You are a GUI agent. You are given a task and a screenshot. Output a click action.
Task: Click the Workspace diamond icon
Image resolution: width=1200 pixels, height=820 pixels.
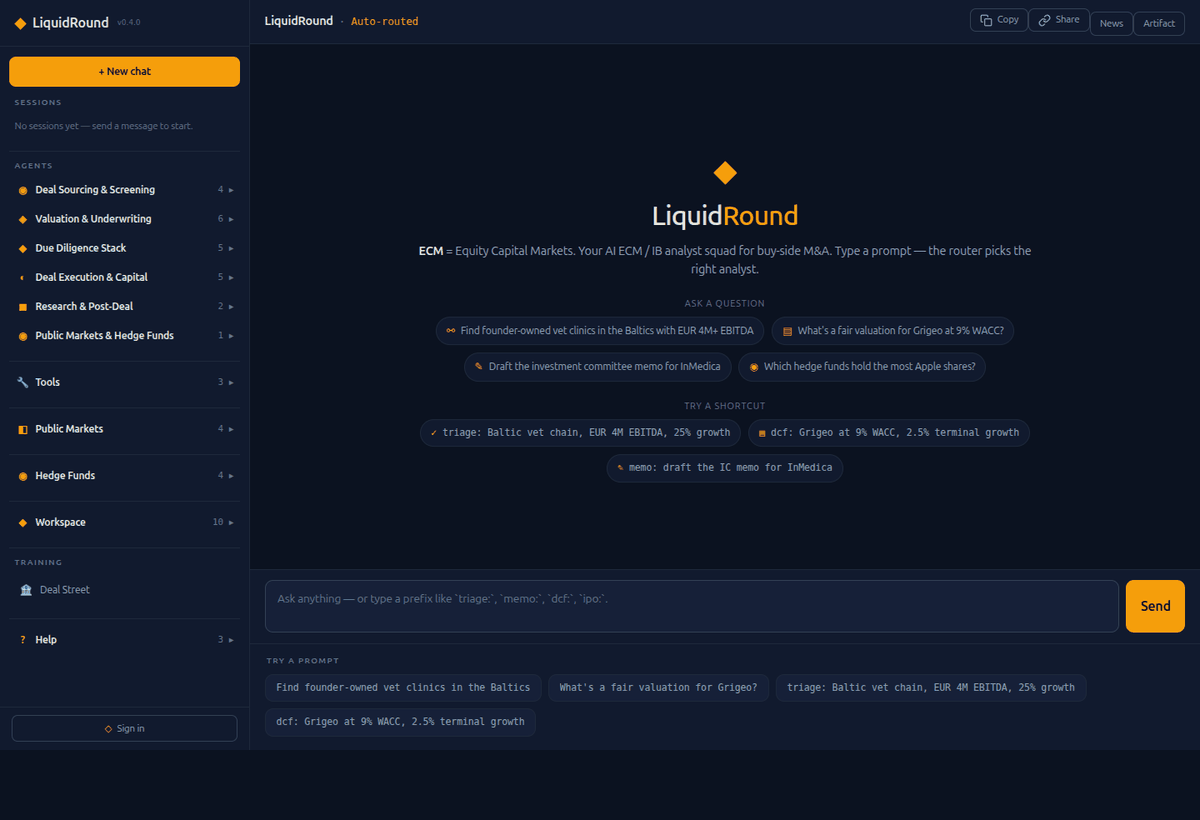click(x=23, y=522)
